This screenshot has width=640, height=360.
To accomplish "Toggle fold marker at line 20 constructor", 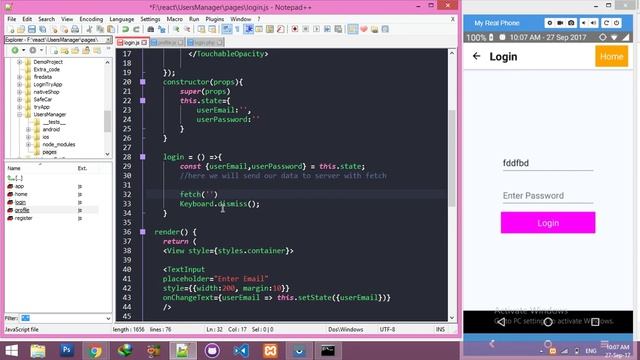I will click(x=142, y=82).
